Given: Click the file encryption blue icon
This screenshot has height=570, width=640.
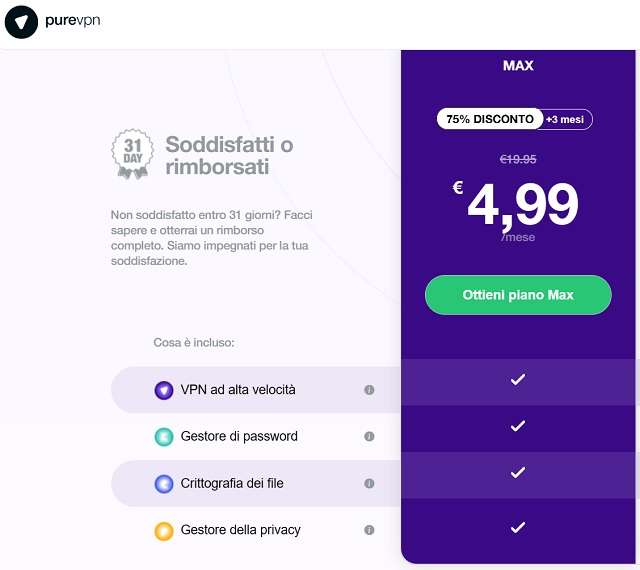Looking at the screenshot, I should 164,484.
